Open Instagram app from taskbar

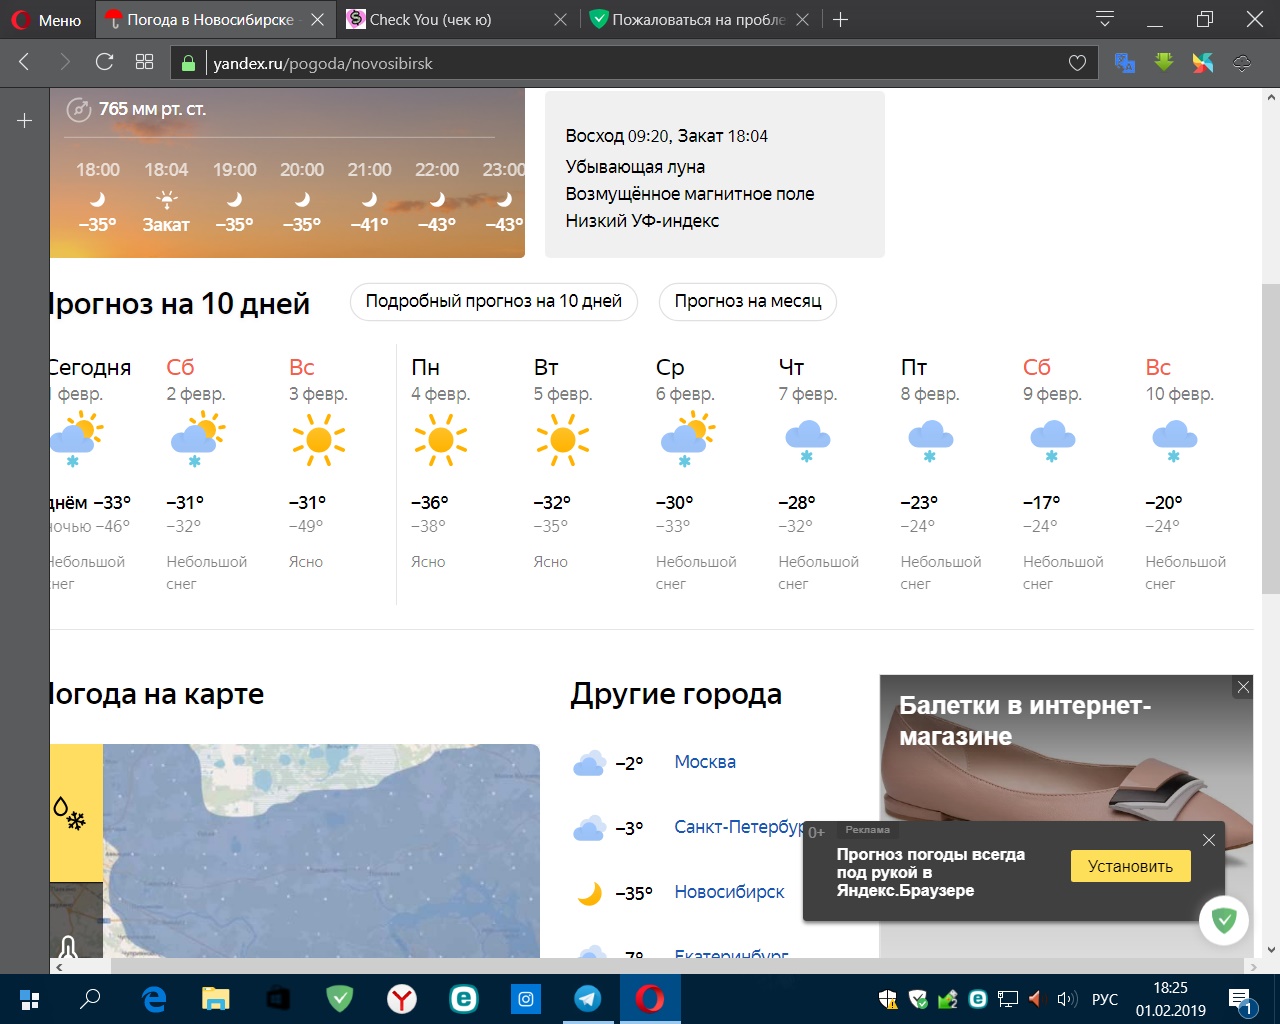pos(526,999)
